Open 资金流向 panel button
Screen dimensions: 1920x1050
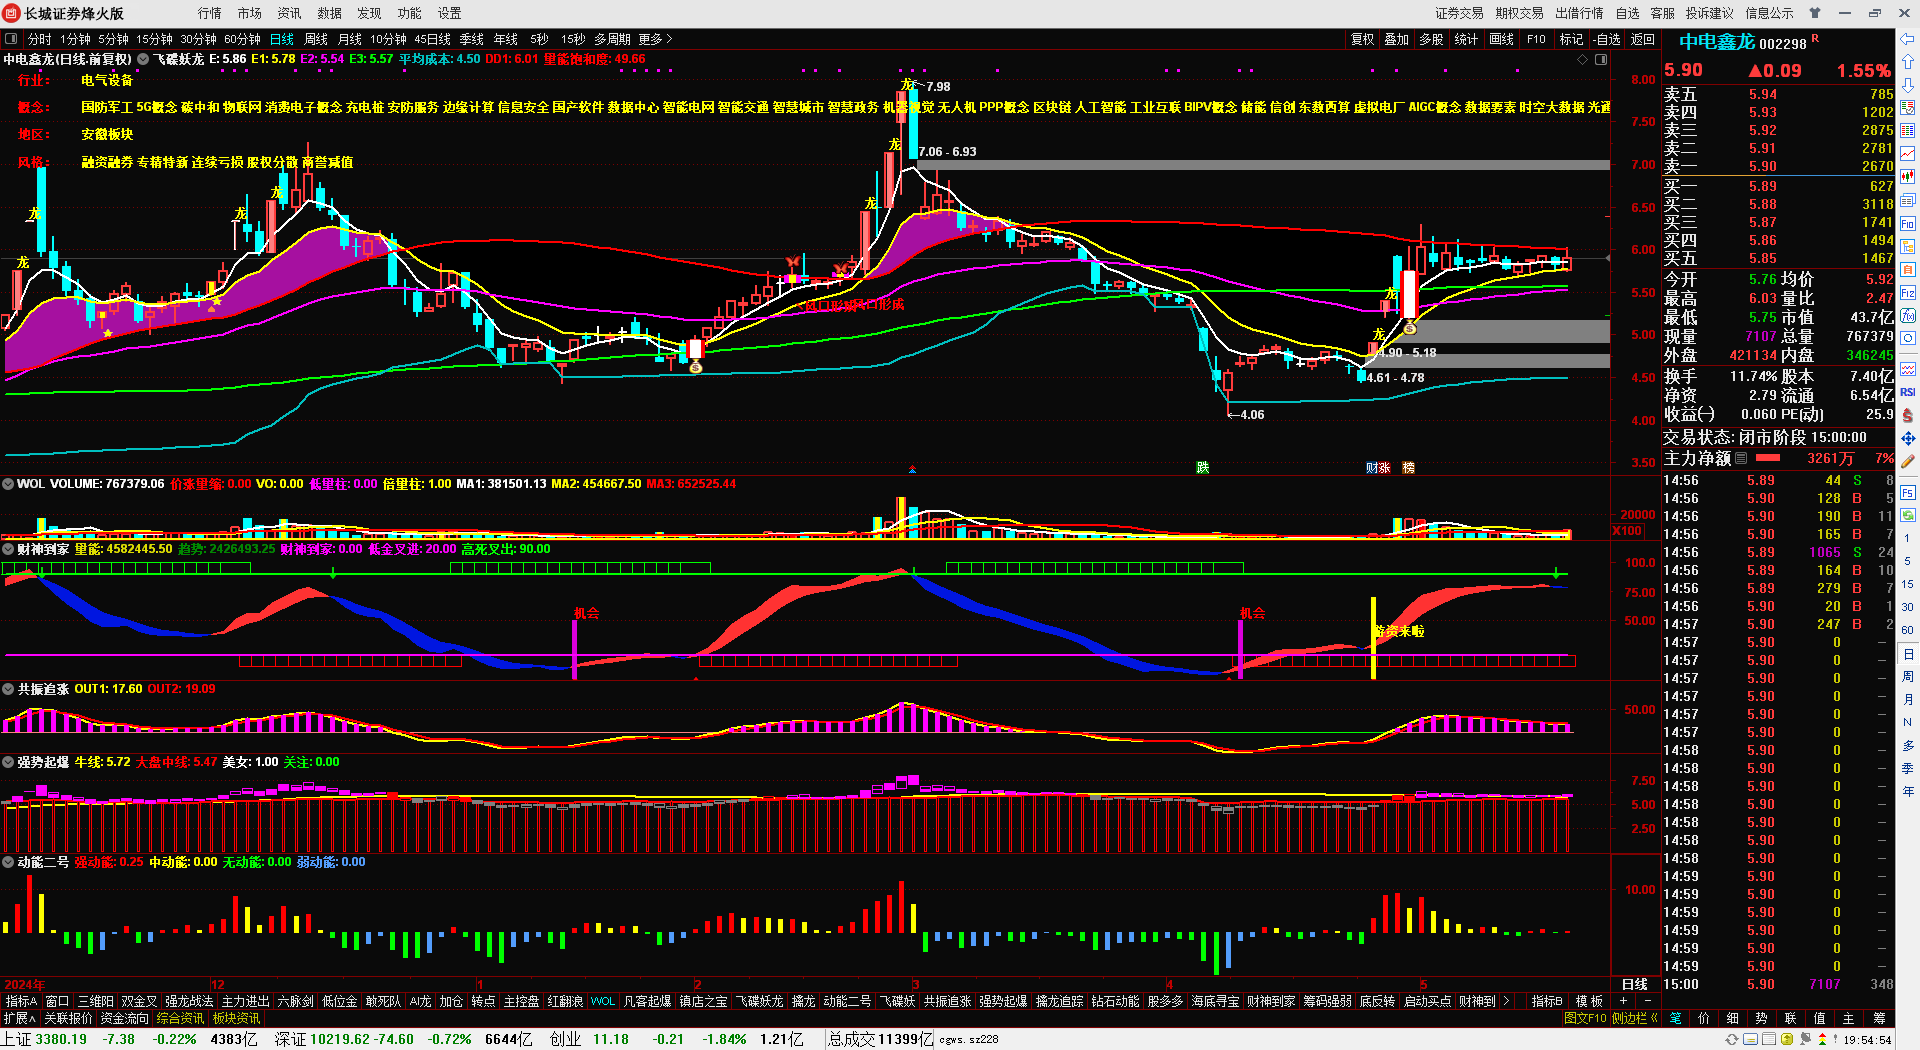tap(125, 1018)
